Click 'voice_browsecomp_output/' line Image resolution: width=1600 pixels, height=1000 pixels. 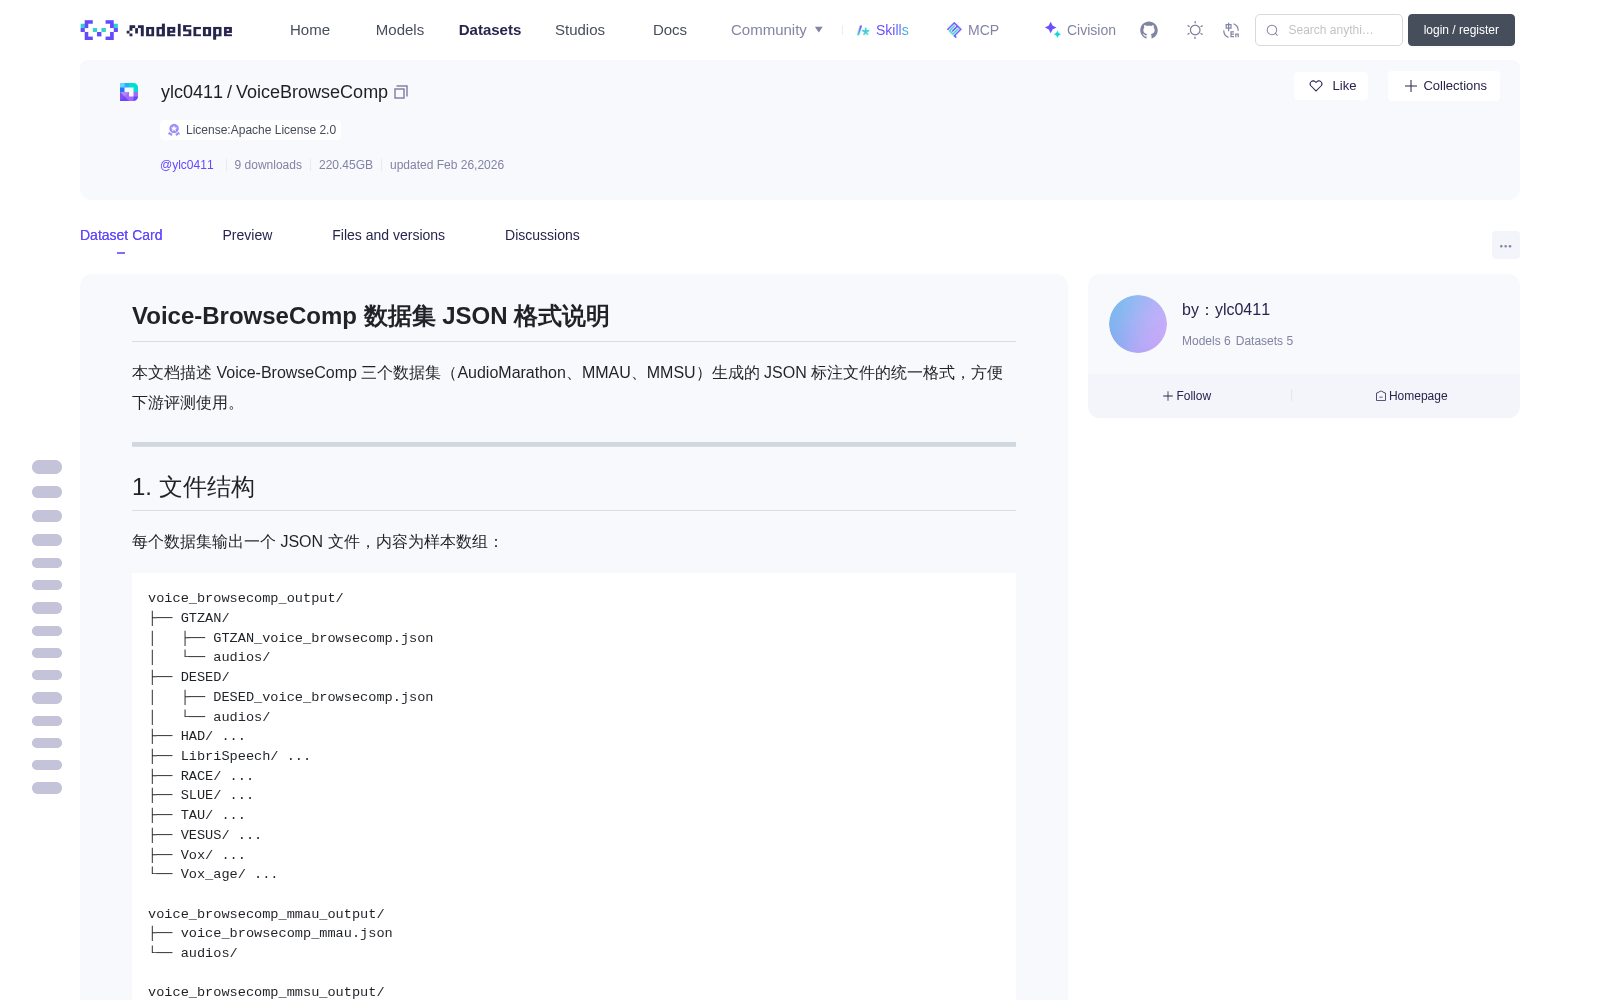click(x=246, y=598)
